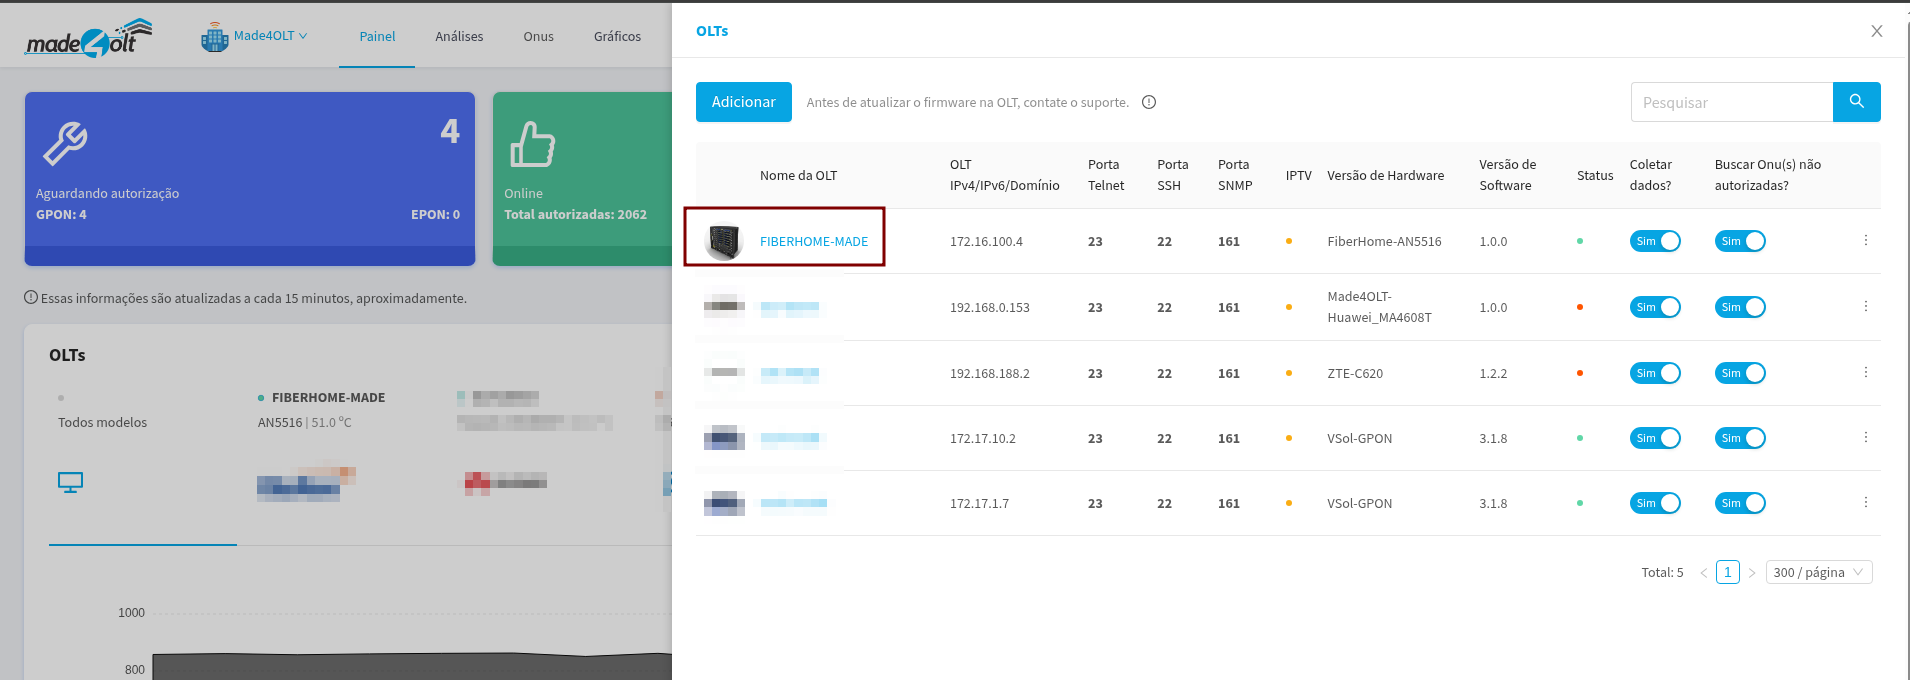This screenshot has height=680, width=1910.
Task: Toggle Buscar Onu(s) for ZTE-C620 row
Action: pyautogui.click(x=1740, y=373)
